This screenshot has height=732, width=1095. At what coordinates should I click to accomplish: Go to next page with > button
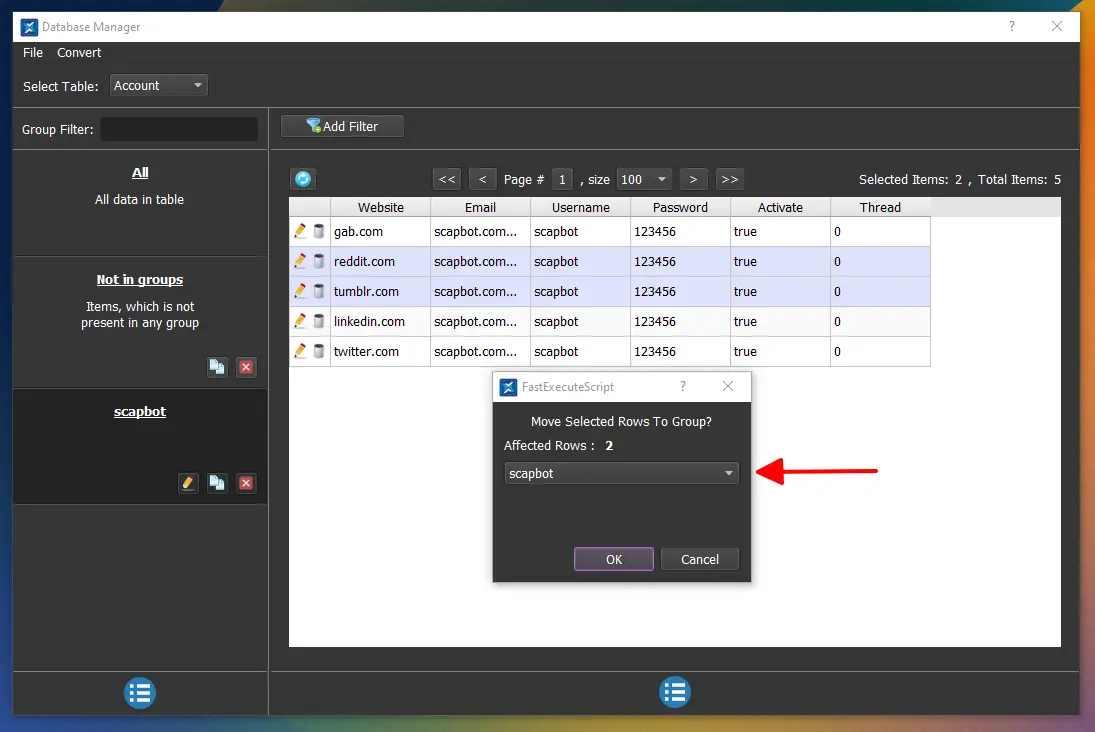point(693,180)
